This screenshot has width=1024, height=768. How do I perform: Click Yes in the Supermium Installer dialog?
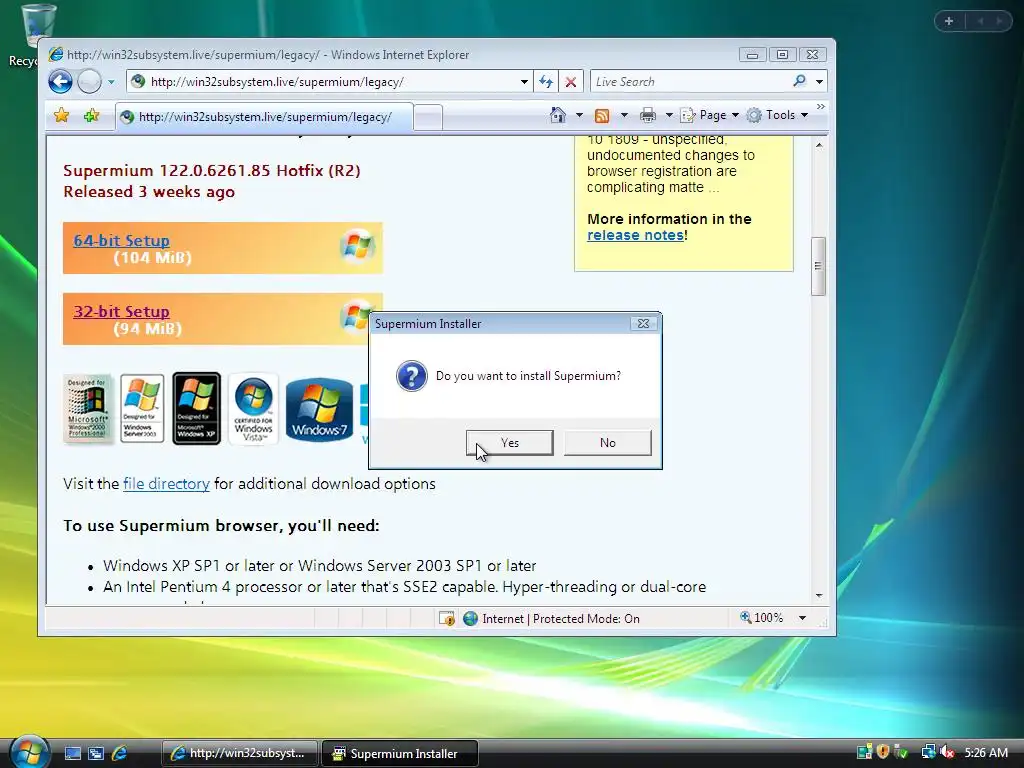(x=509, y=443)
